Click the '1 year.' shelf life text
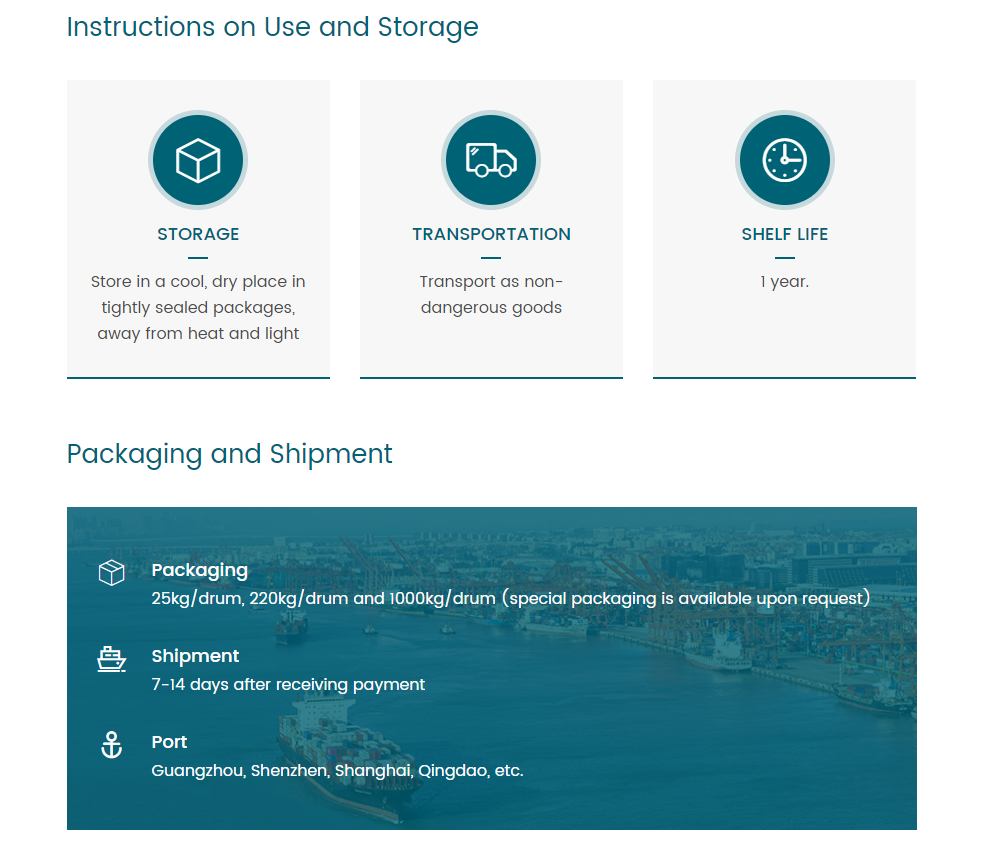The image size is (982, 856). 784,282
